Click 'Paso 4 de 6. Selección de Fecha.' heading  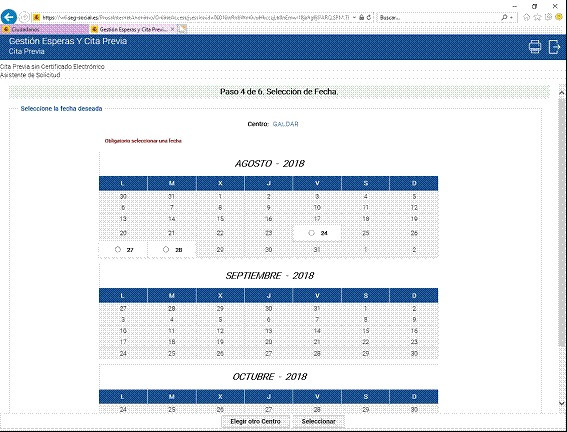click(279, 92)
